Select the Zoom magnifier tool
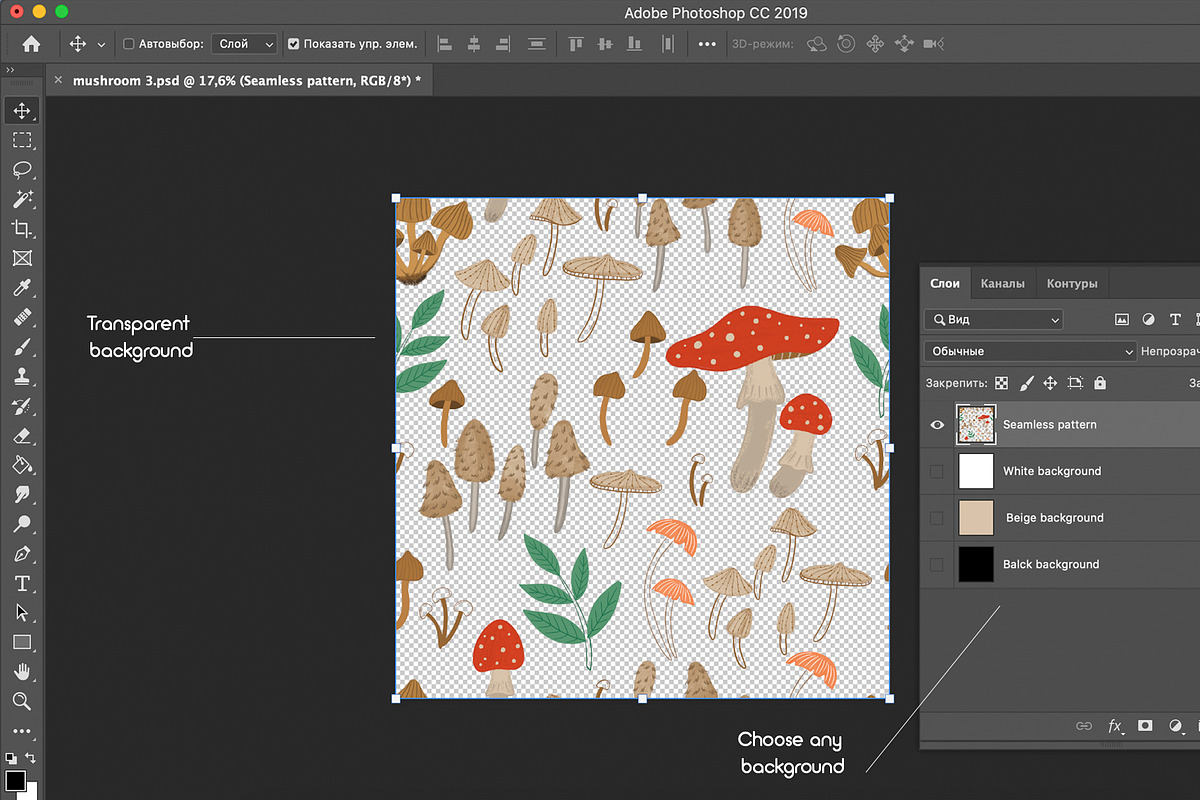The height and width of the screenshot is (800, 1200). 22,701
